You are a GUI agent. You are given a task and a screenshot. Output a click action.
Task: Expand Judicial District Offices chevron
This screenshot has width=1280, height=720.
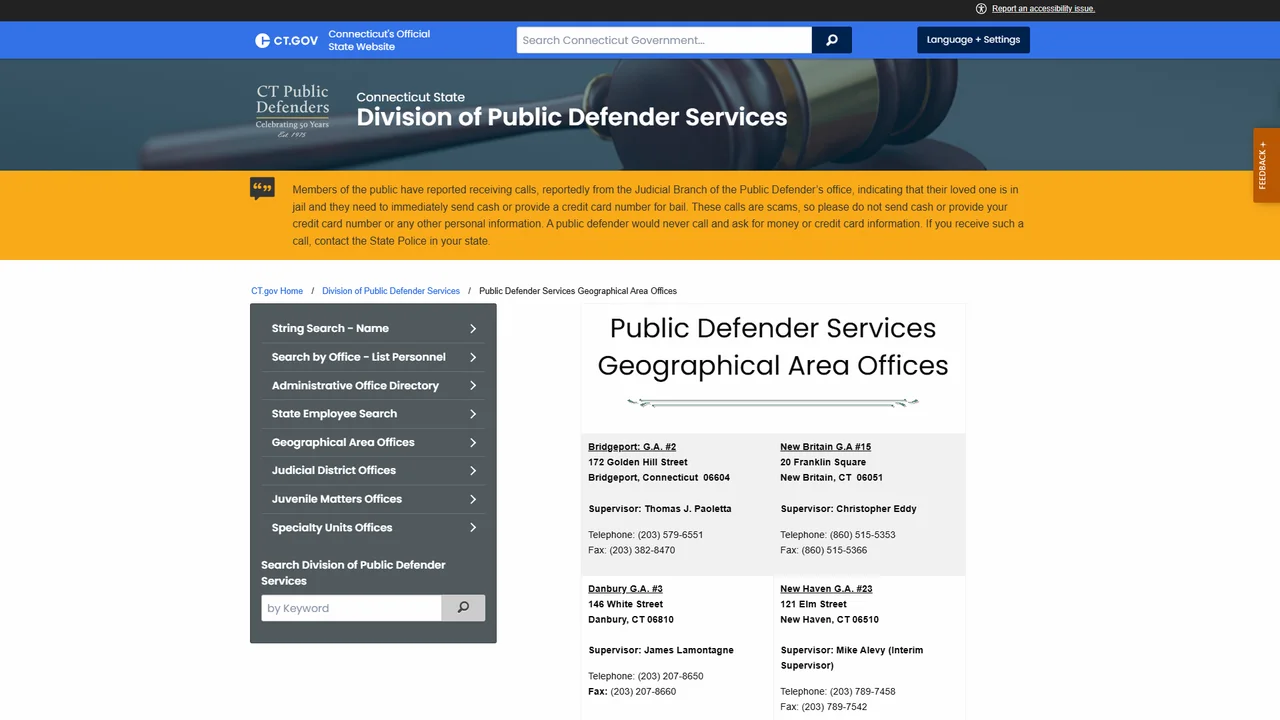(x=473, y=470)
